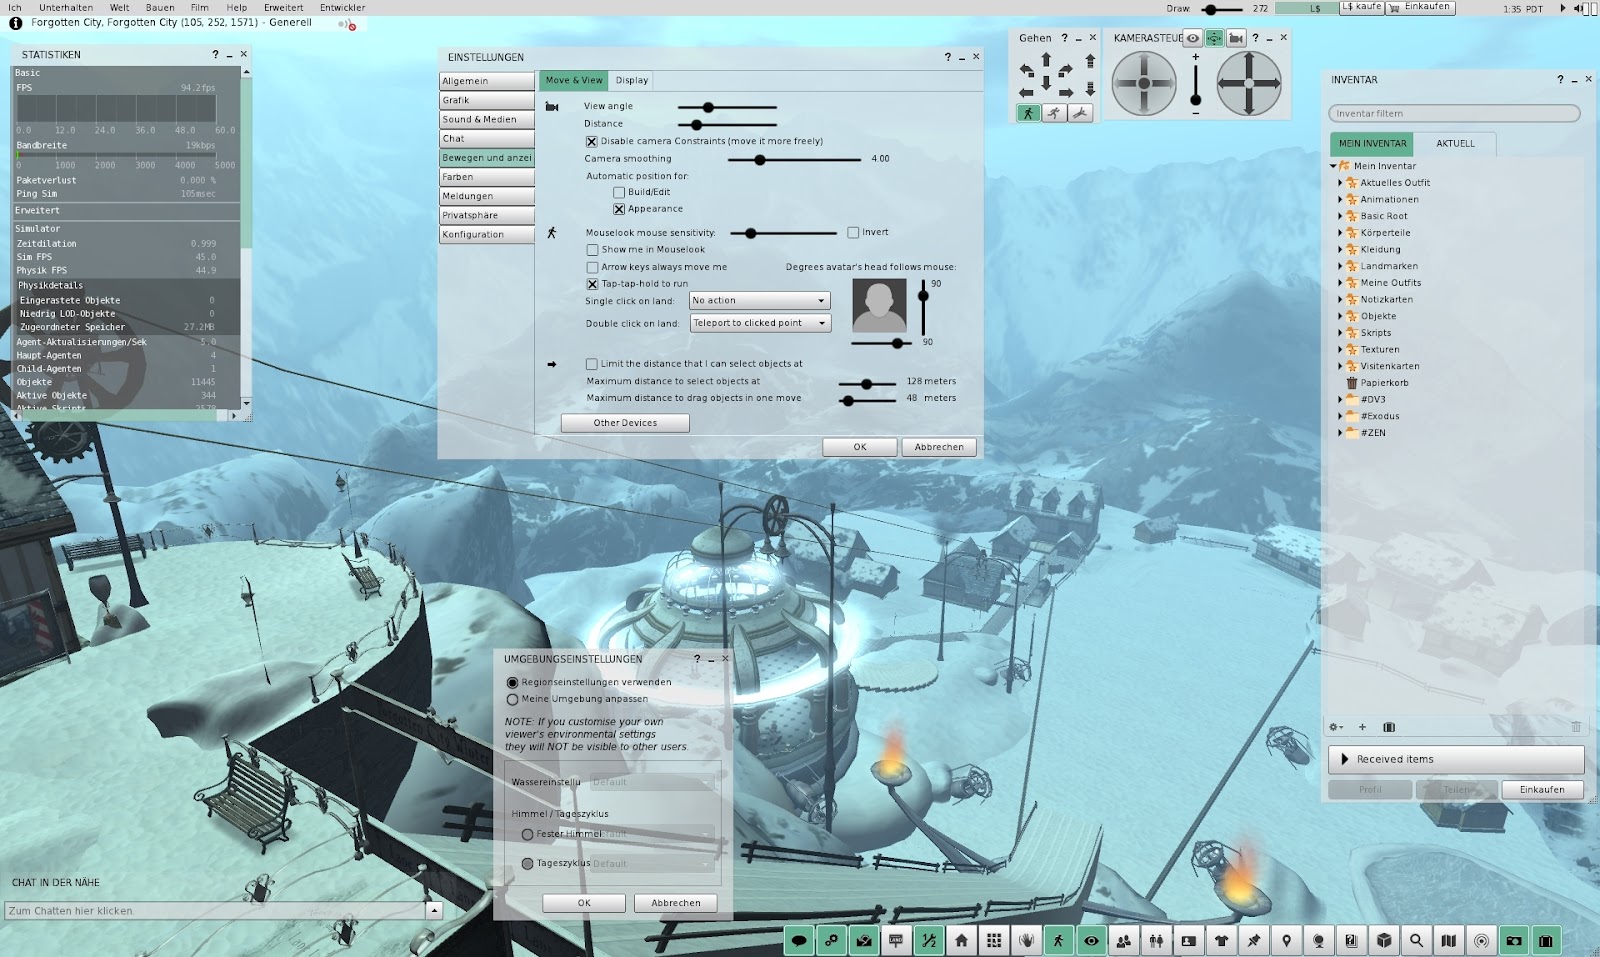
Task: Switch to the Display tab in settings
Action: pos(630,80)
